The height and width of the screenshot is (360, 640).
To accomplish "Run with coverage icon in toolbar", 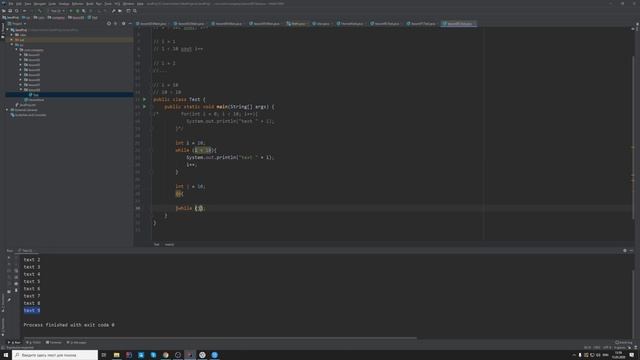I will [x=83, y=11].
